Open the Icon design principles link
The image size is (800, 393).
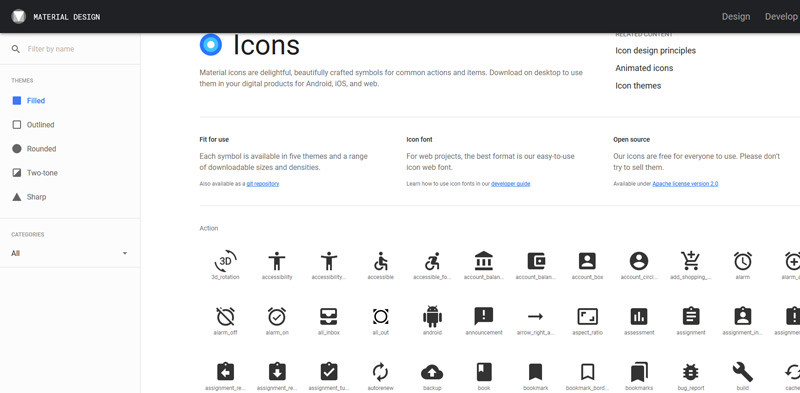click(656, 51)
